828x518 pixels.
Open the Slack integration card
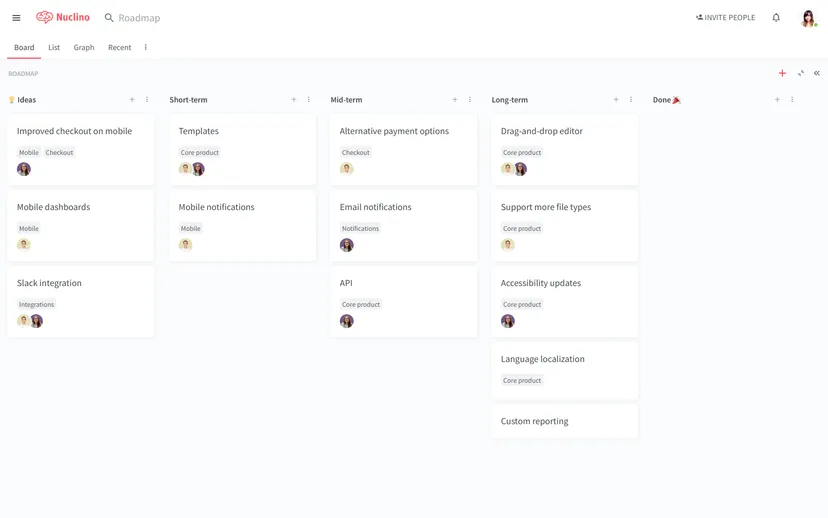tap(81, 302)
